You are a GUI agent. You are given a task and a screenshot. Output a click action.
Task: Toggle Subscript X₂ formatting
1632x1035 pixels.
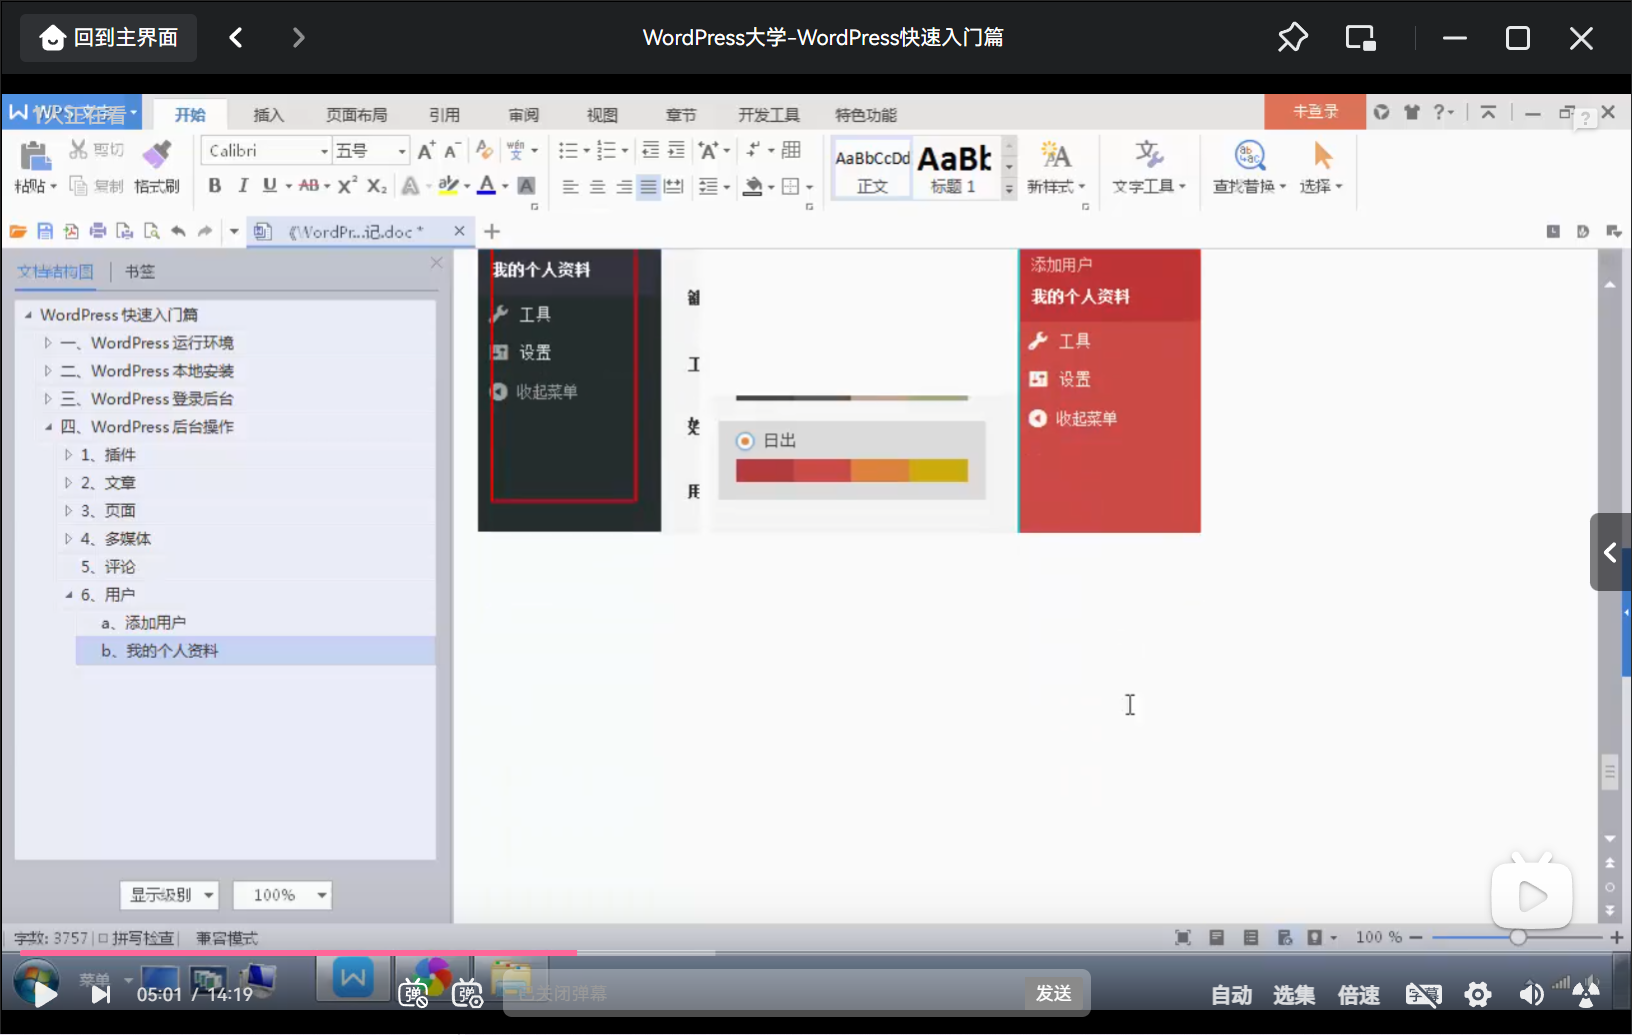[376, 185]
